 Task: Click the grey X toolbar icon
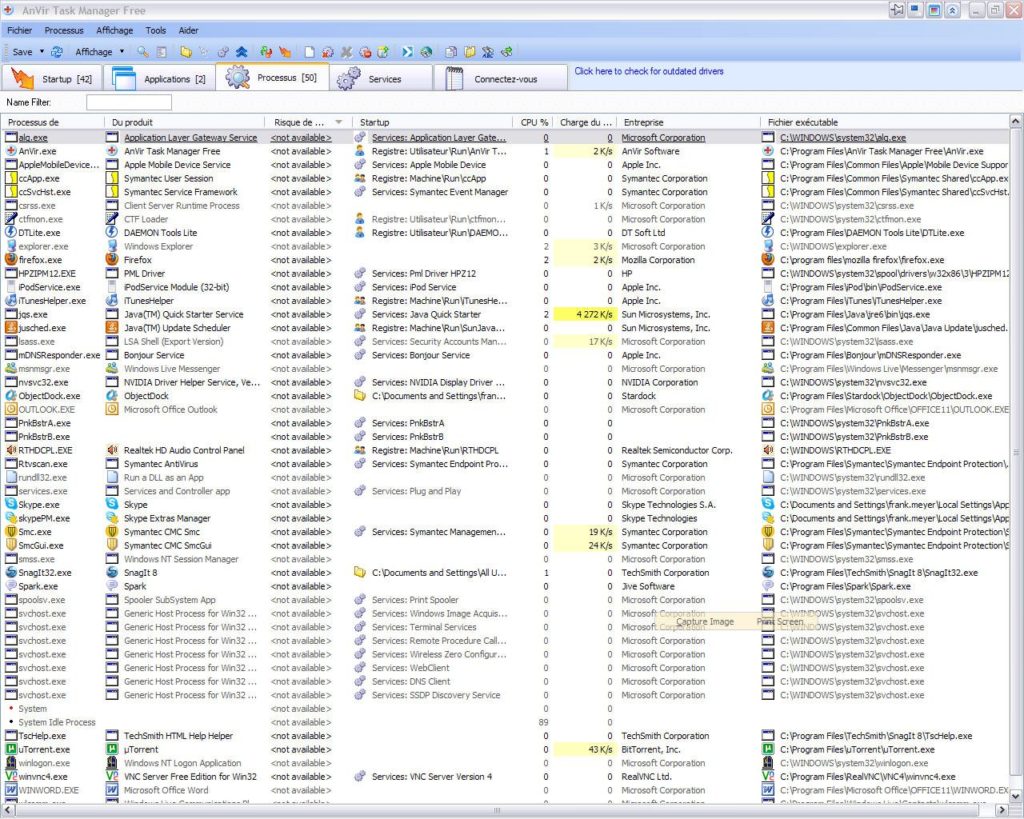tap(347, 52)
